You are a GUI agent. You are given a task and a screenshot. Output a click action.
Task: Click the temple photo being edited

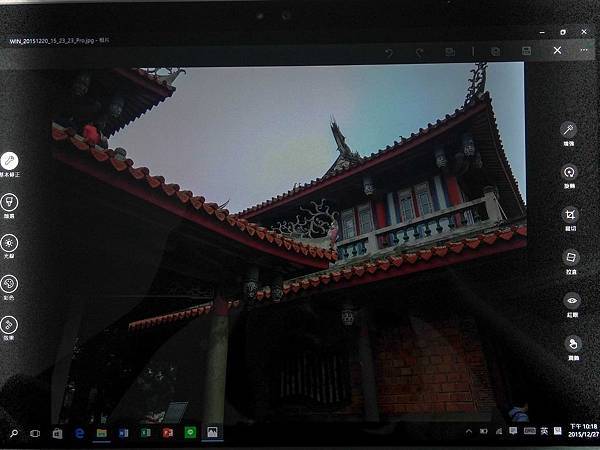point(289,243)
